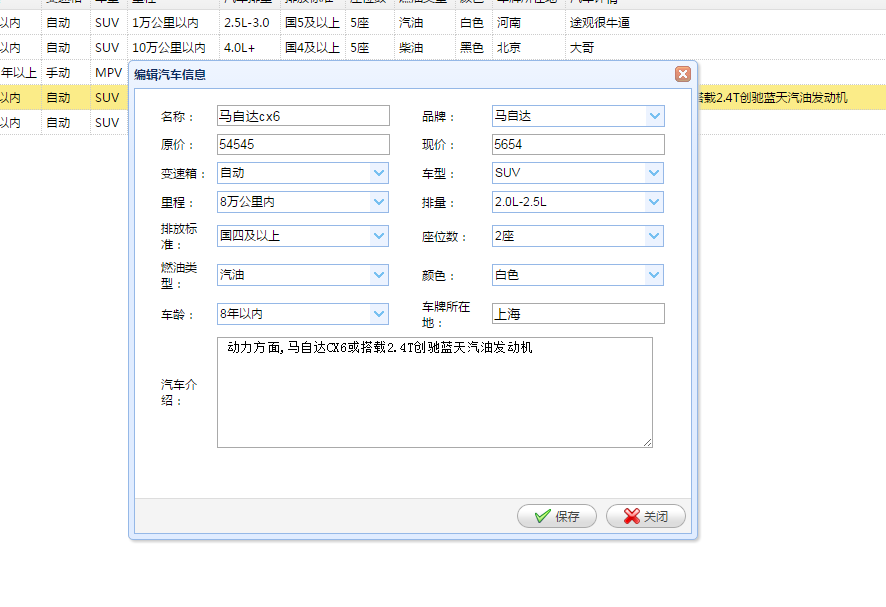Viewport: 886px width, 607px height.
Task: Select the 现价 field showing 5654
Action: click(578, 144)
